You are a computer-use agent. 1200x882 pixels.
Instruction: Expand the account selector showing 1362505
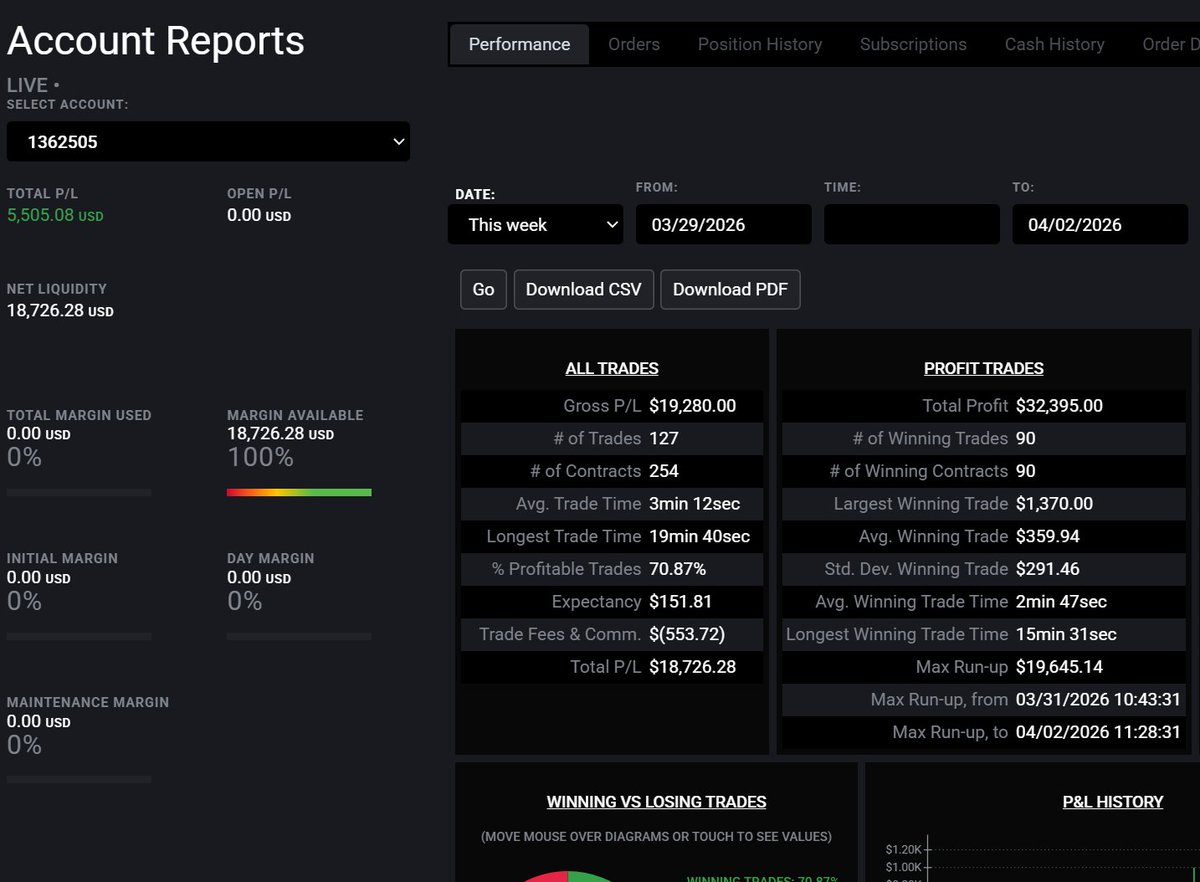pos(208,142)
